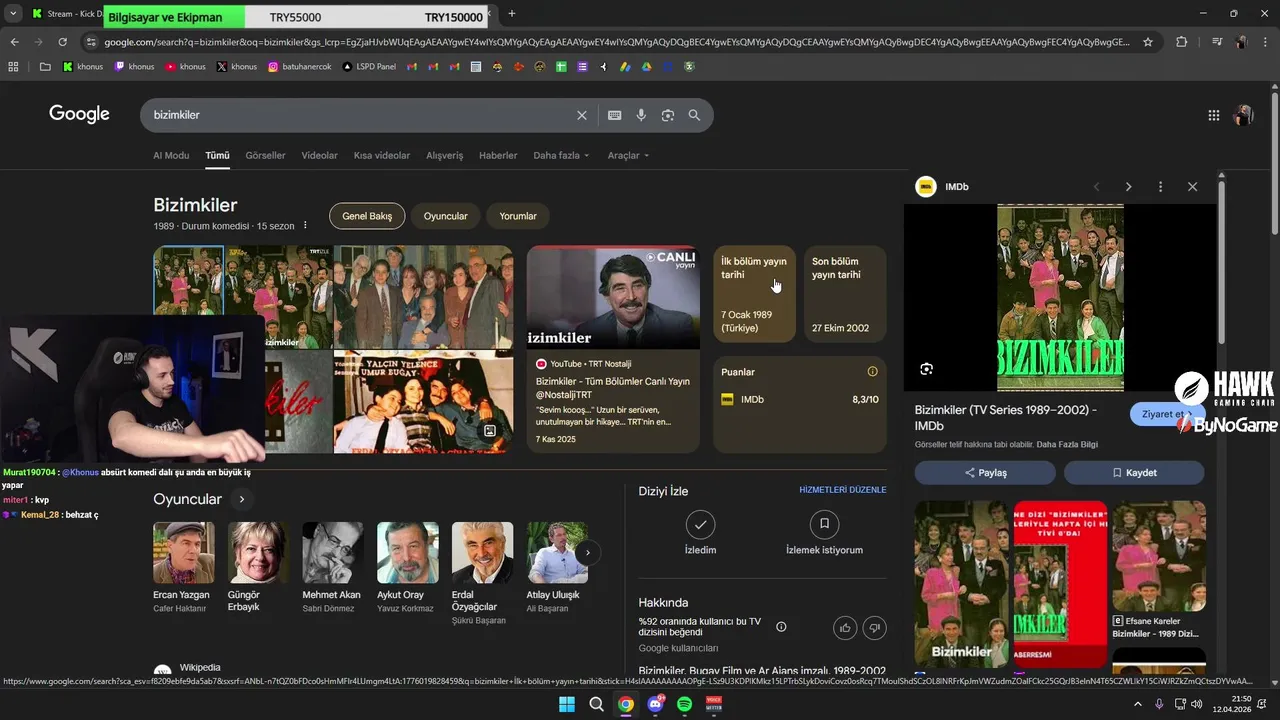Click the Paylaş share button

985,473
